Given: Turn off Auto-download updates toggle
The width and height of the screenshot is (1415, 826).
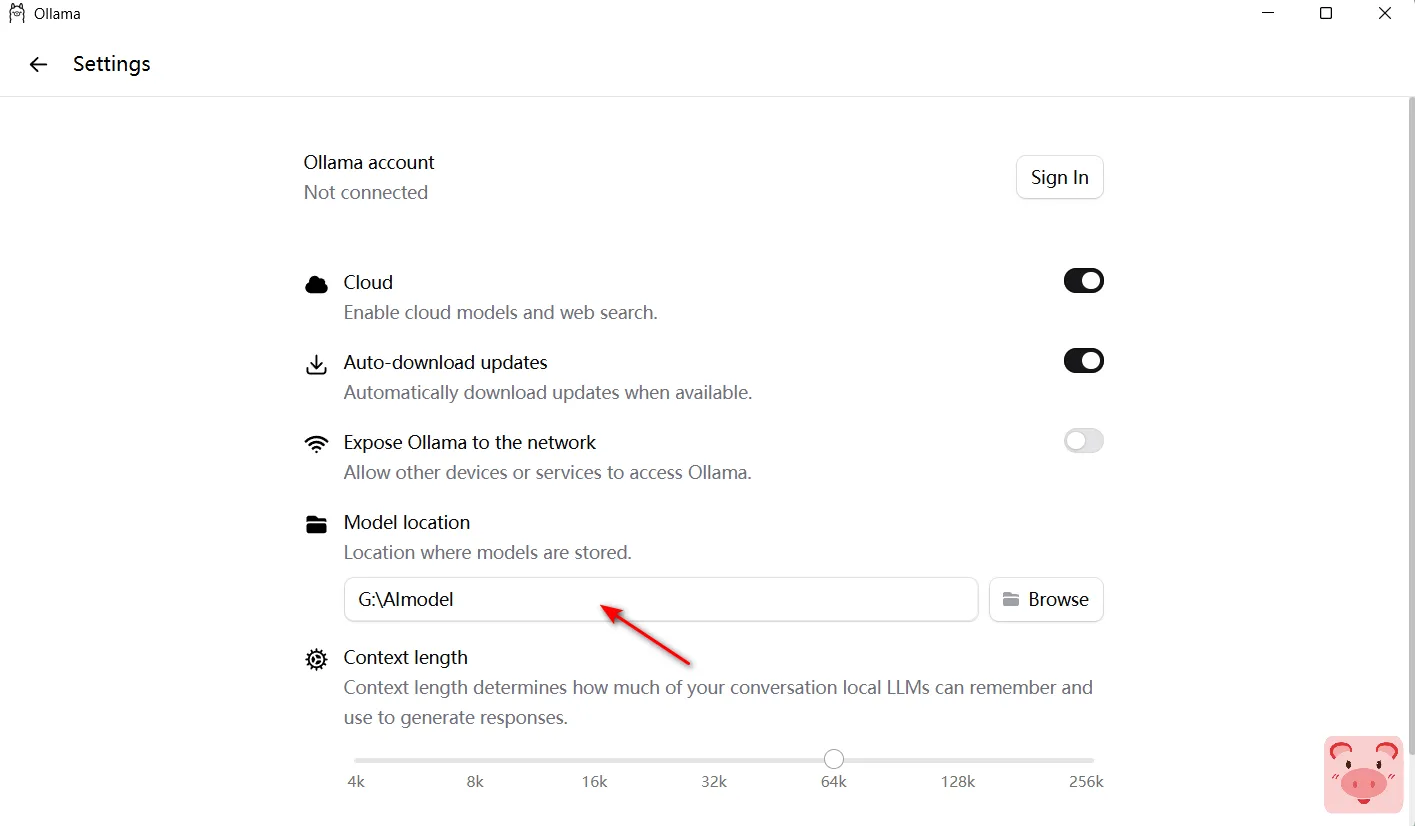Looking at the screenshot, I should point(1083,361).
